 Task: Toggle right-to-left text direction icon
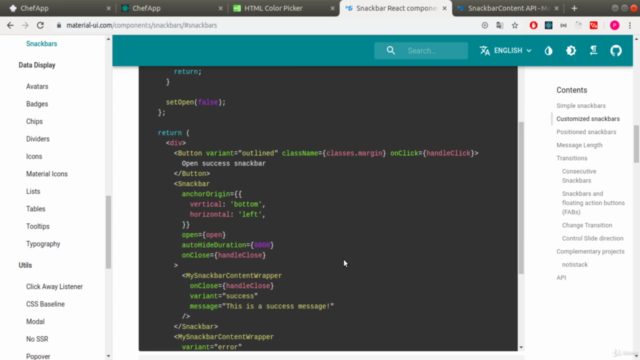(593, 51)
